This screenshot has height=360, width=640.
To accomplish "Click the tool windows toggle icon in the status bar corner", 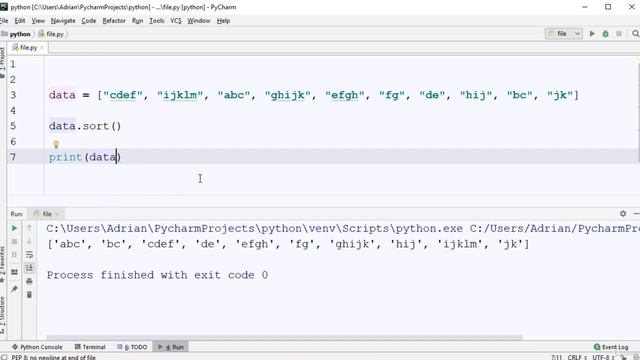I will (4, 357).
